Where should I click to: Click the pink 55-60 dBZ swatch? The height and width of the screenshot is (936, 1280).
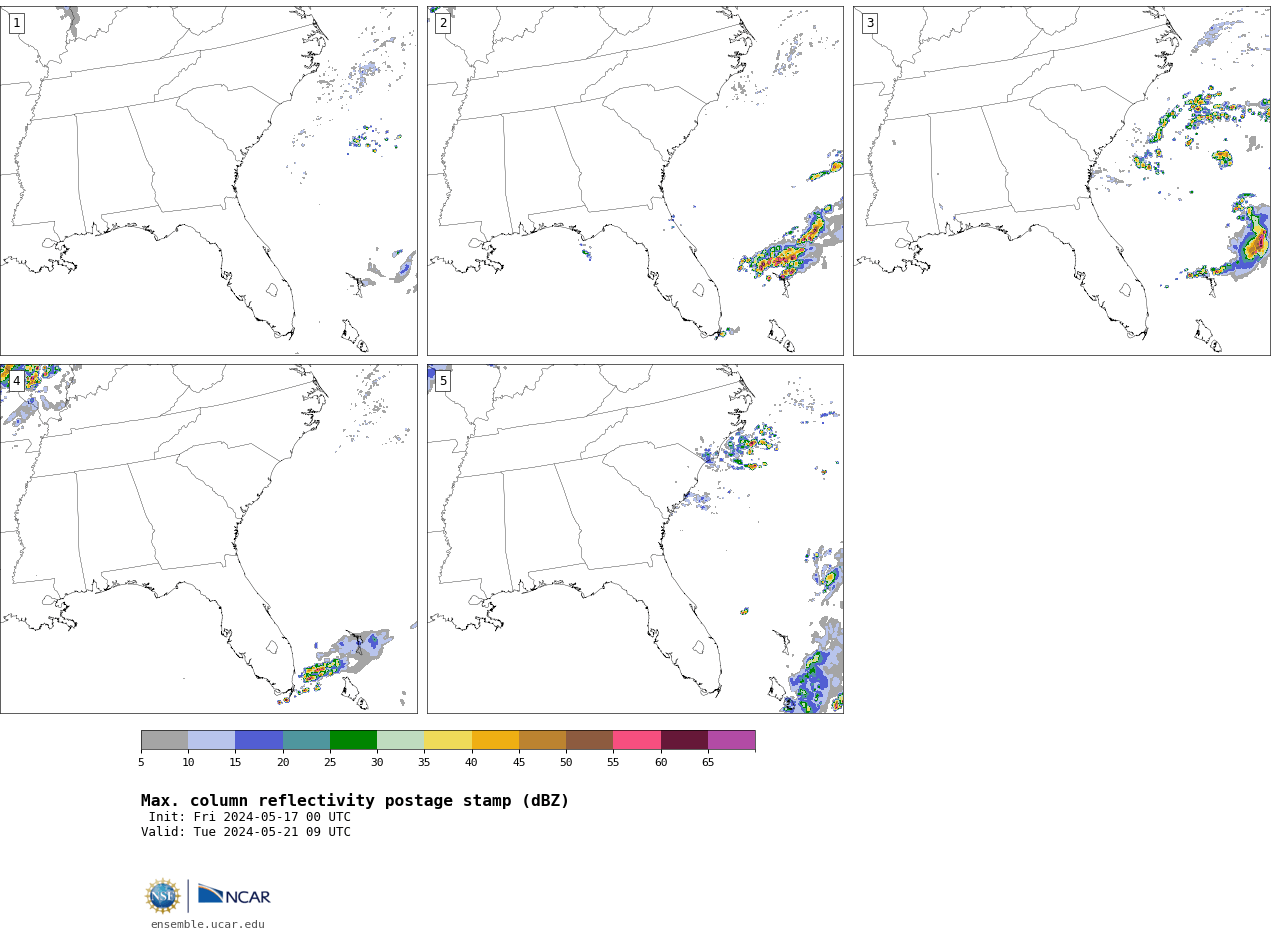point(637,740)
